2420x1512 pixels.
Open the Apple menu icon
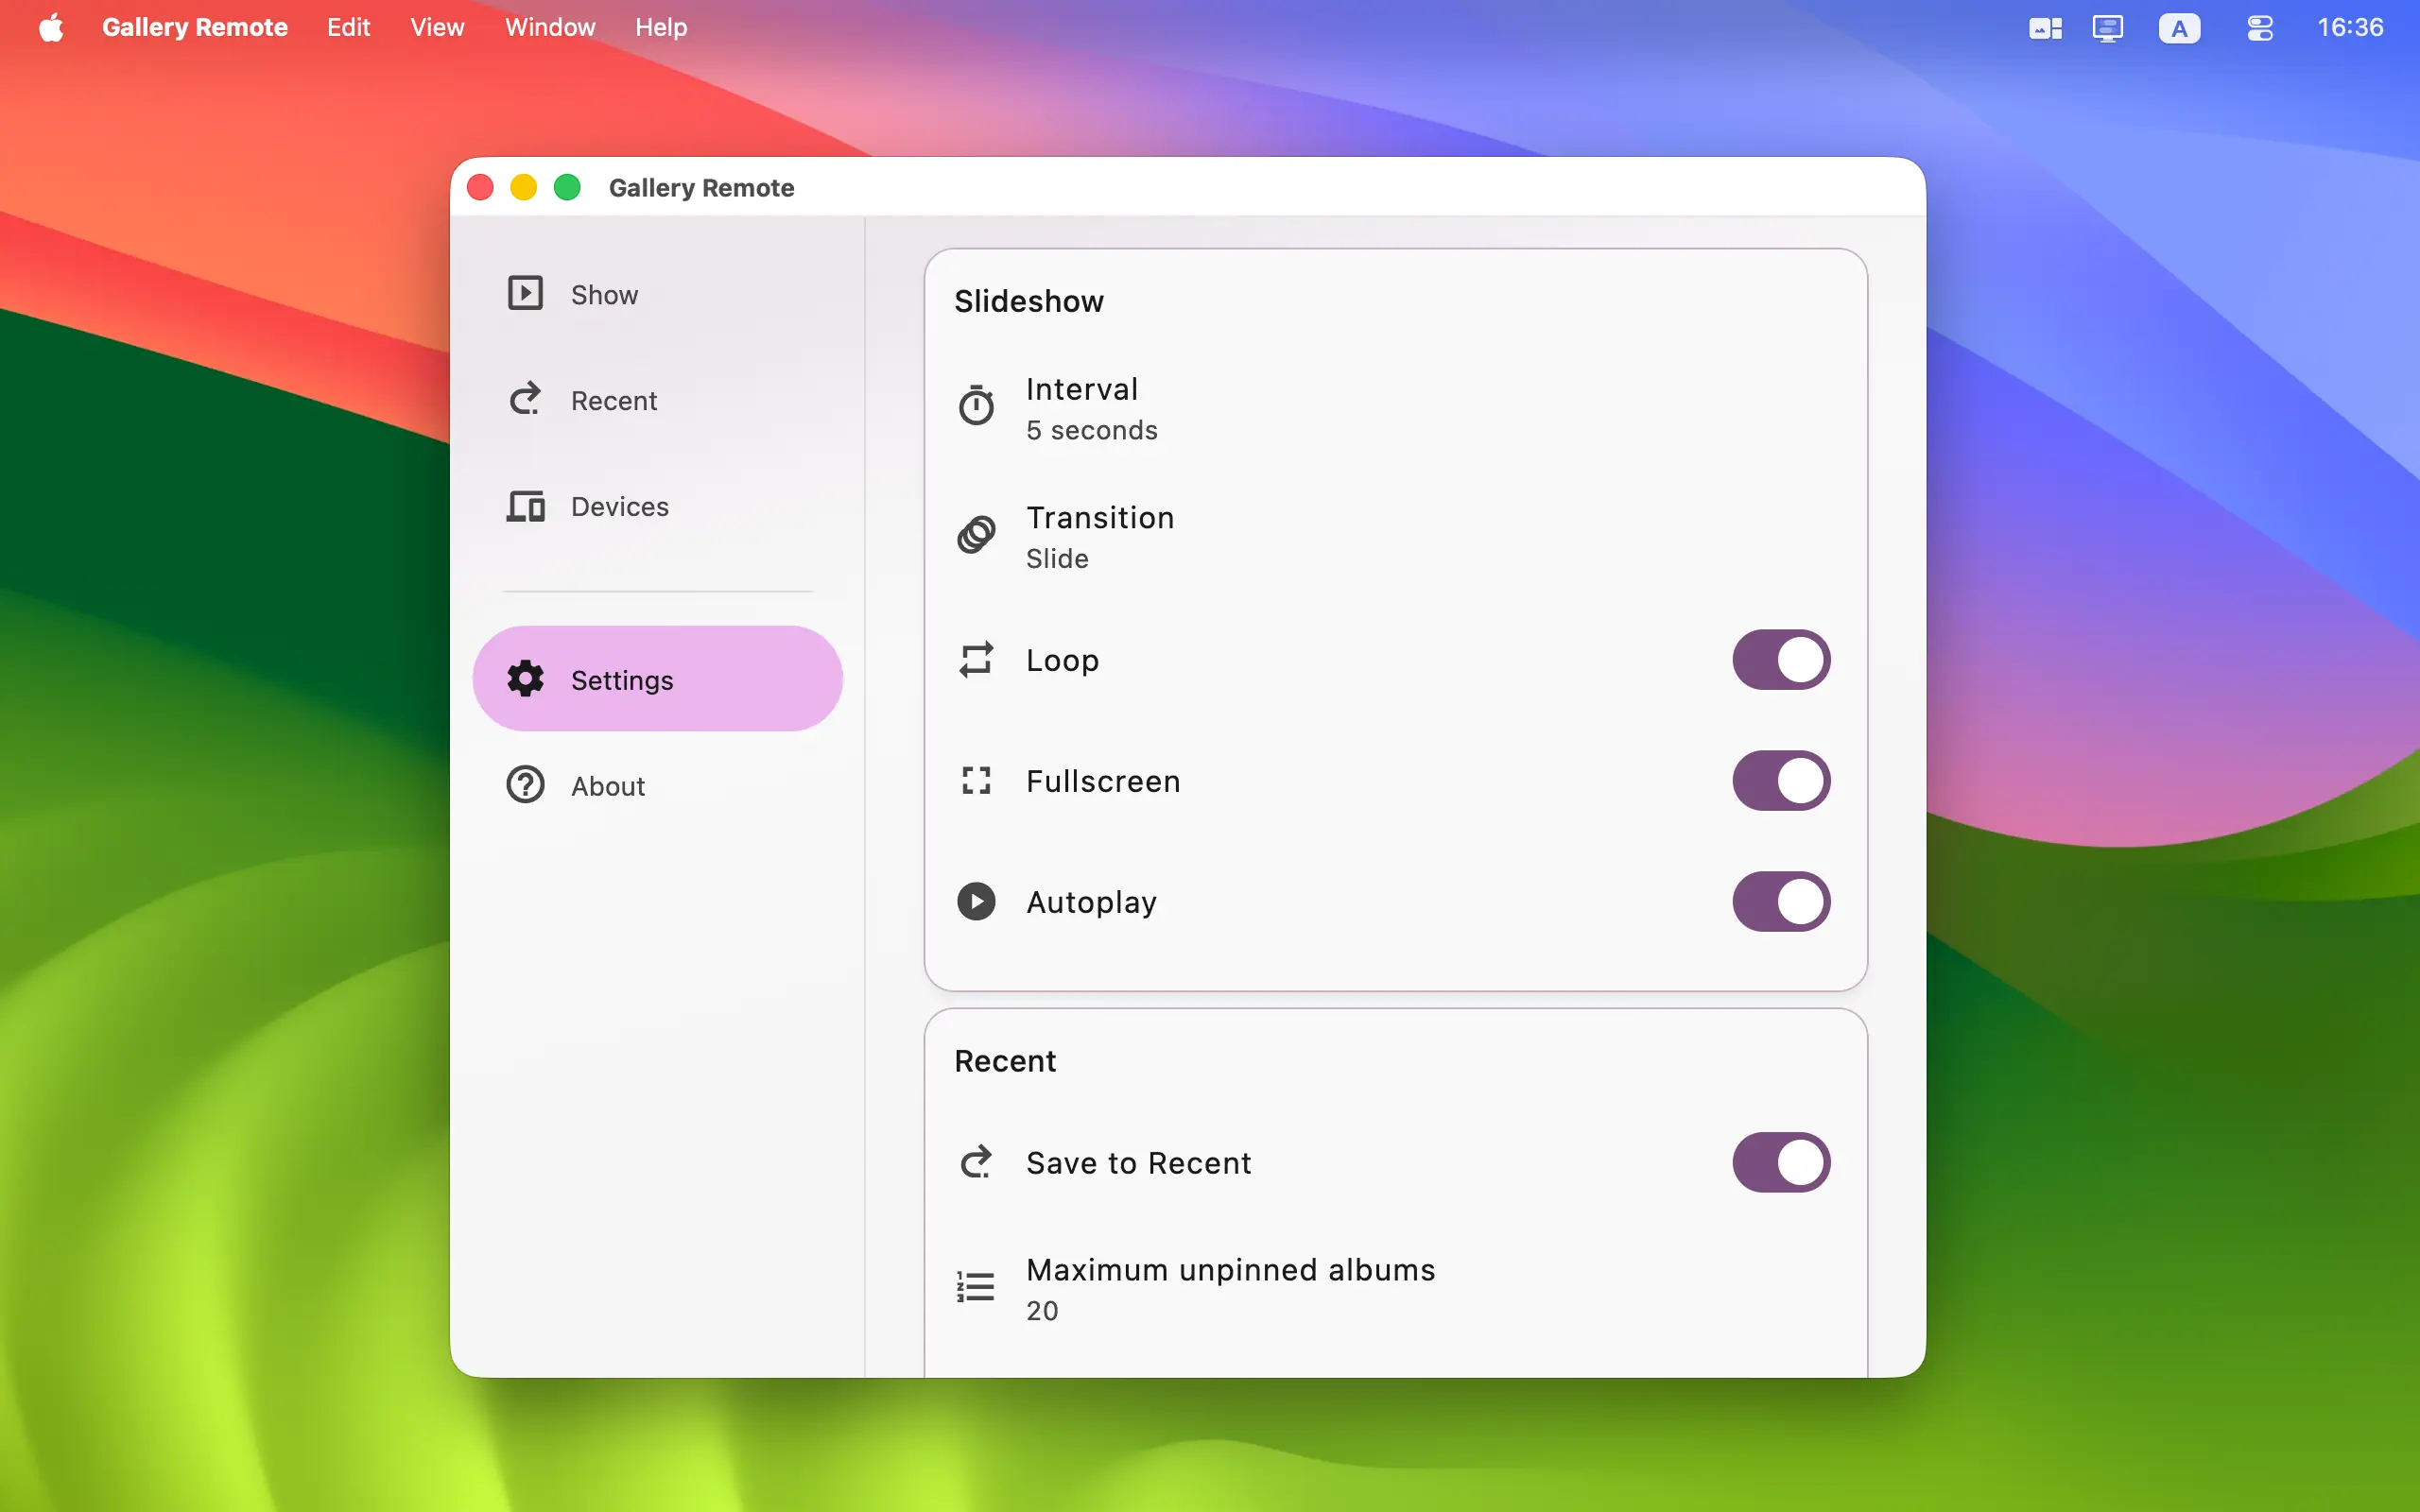(51, 27)
